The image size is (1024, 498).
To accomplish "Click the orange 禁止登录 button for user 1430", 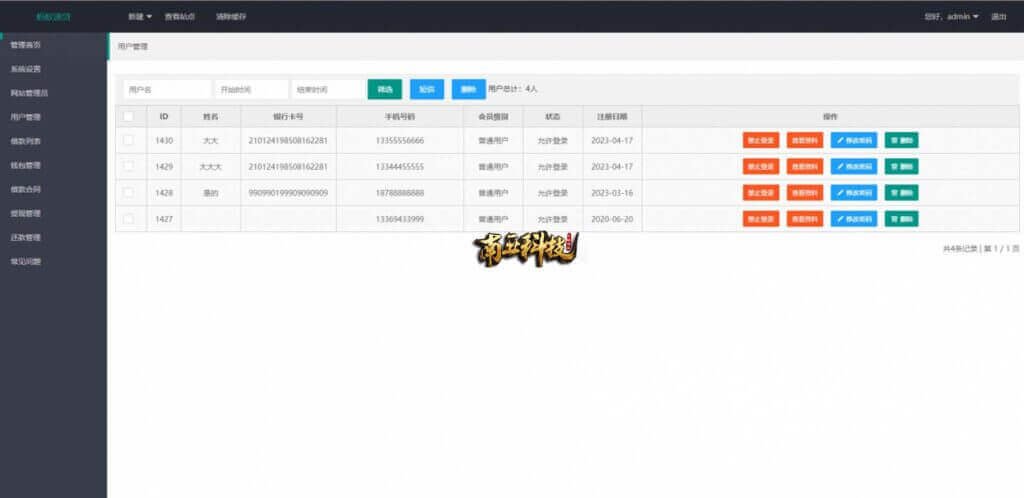I will pyautogui.click(x=761, y=141).
